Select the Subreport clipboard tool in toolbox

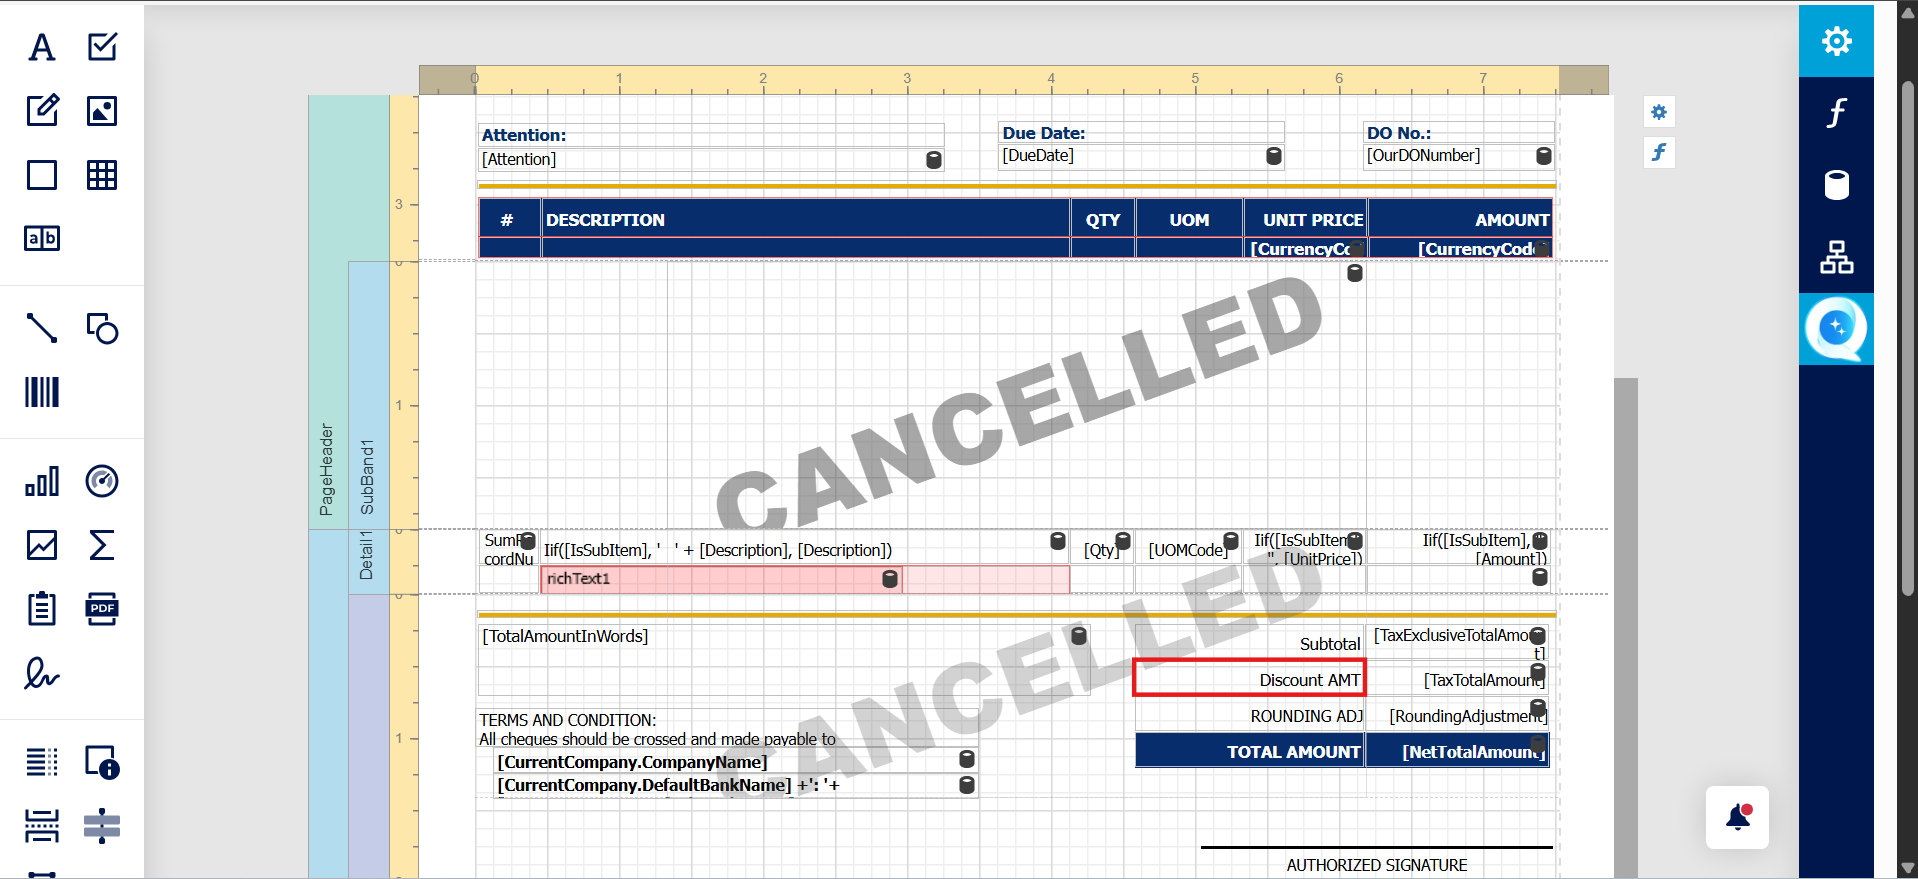42,608
